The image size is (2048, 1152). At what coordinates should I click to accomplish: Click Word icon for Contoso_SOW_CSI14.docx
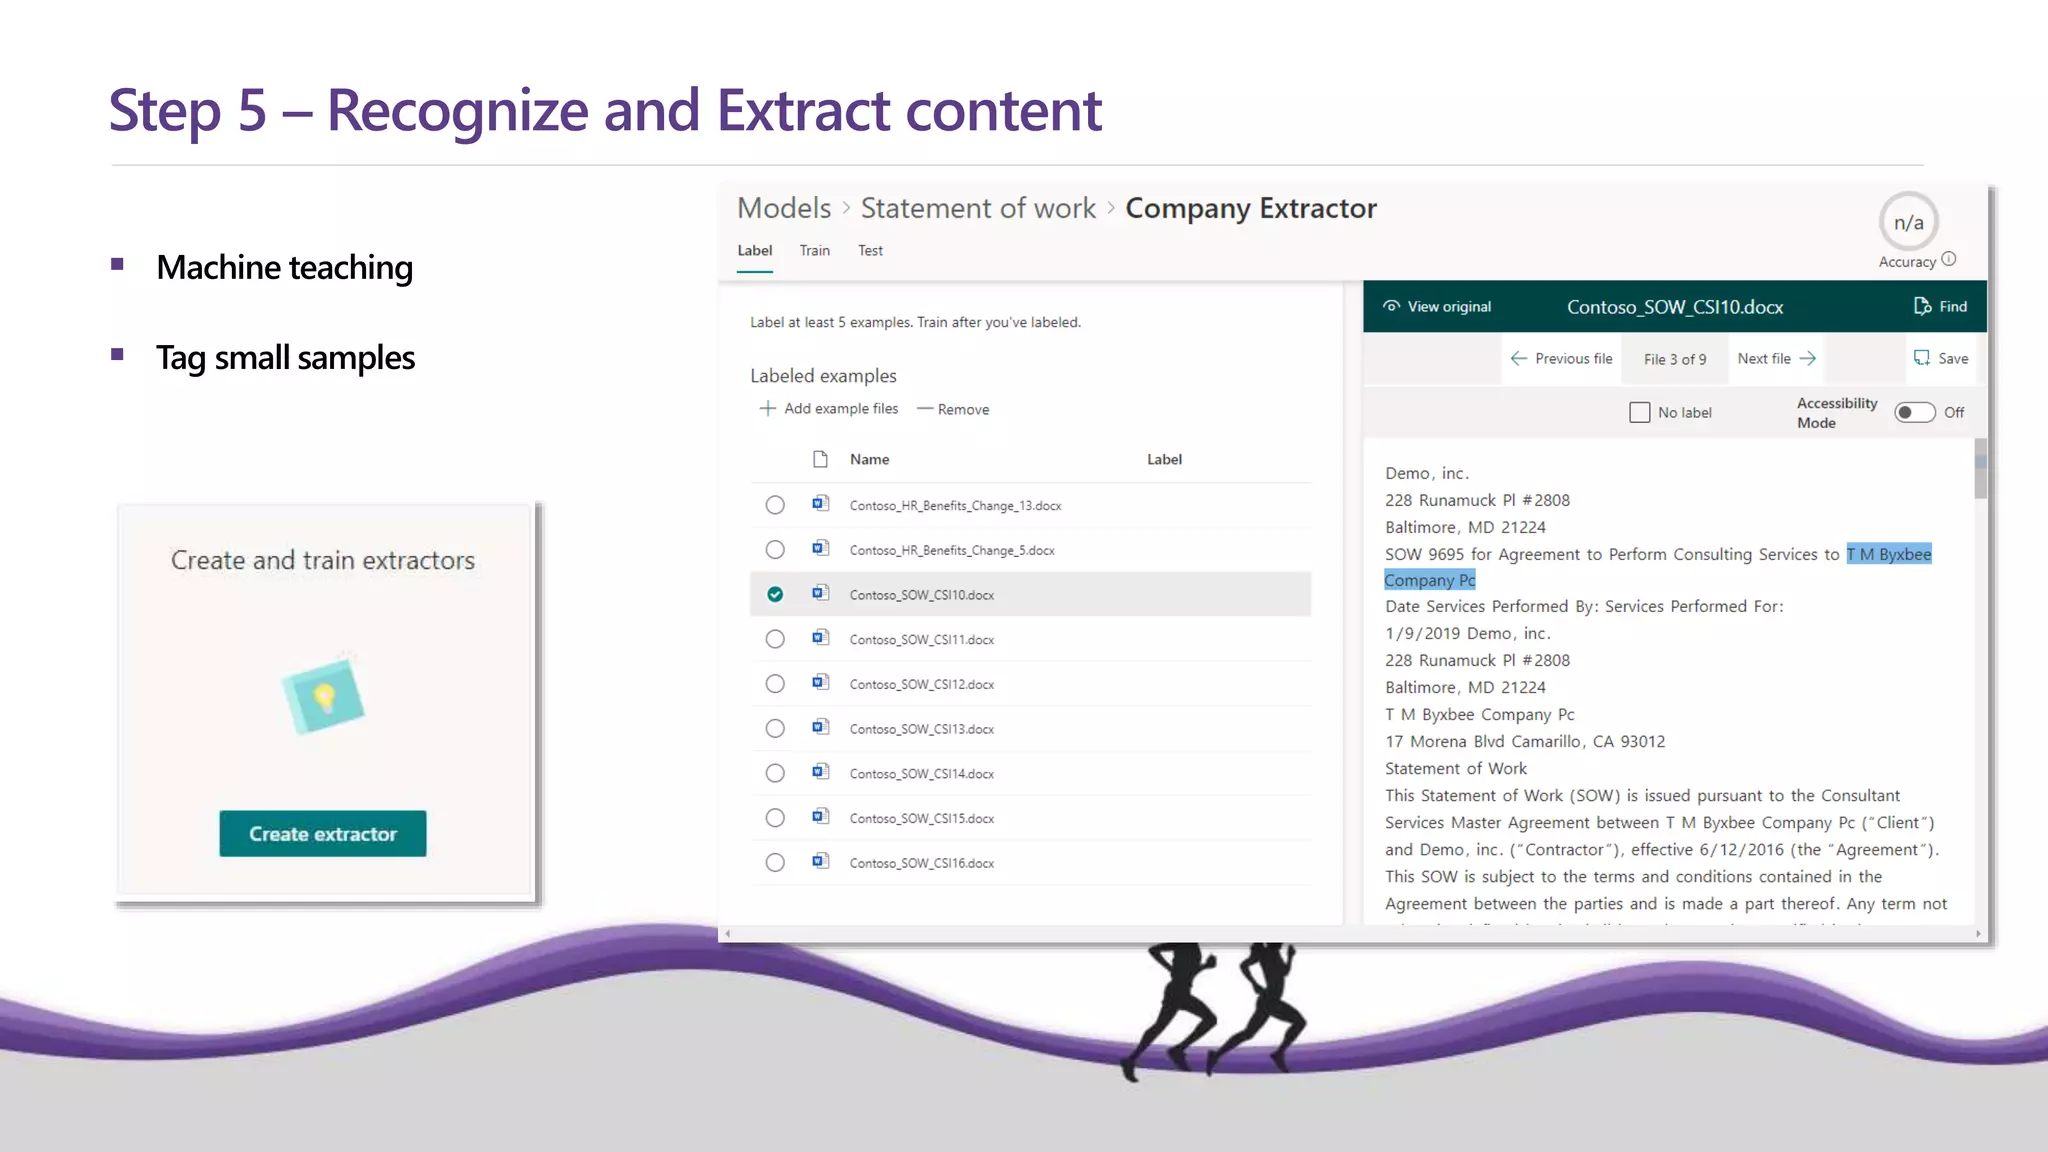point(821,772)
